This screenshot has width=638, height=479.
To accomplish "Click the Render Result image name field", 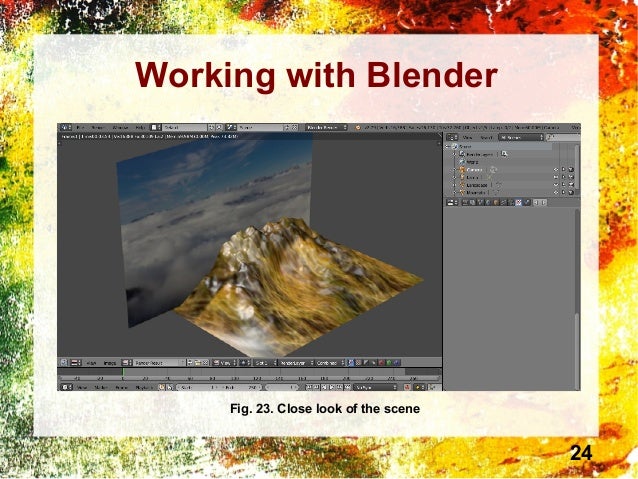I will [x=159, y=363].
